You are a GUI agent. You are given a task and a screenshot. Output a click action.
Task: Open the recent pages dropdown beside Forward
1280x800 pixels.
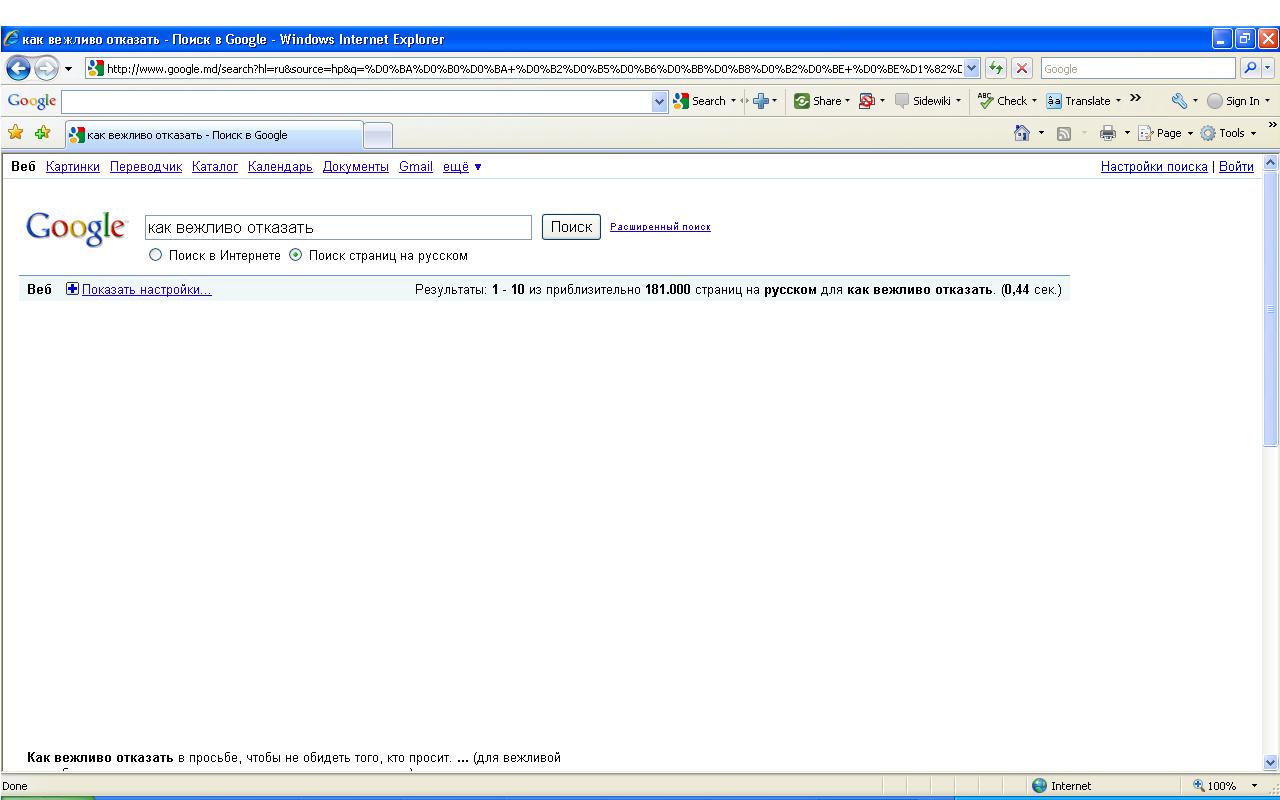[68, 69]
